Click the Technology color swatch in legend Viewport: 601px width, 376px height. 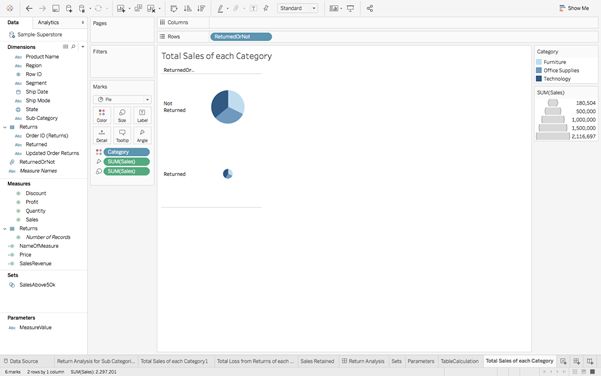coord(539,79)
